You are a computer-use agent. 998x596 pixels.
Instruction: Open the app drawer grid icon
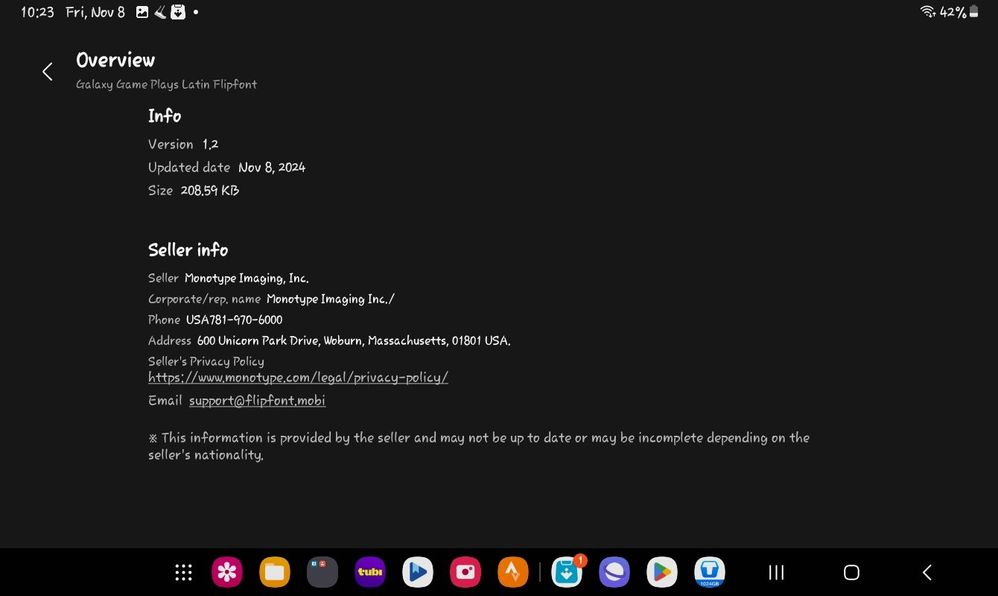coord(183,572)
